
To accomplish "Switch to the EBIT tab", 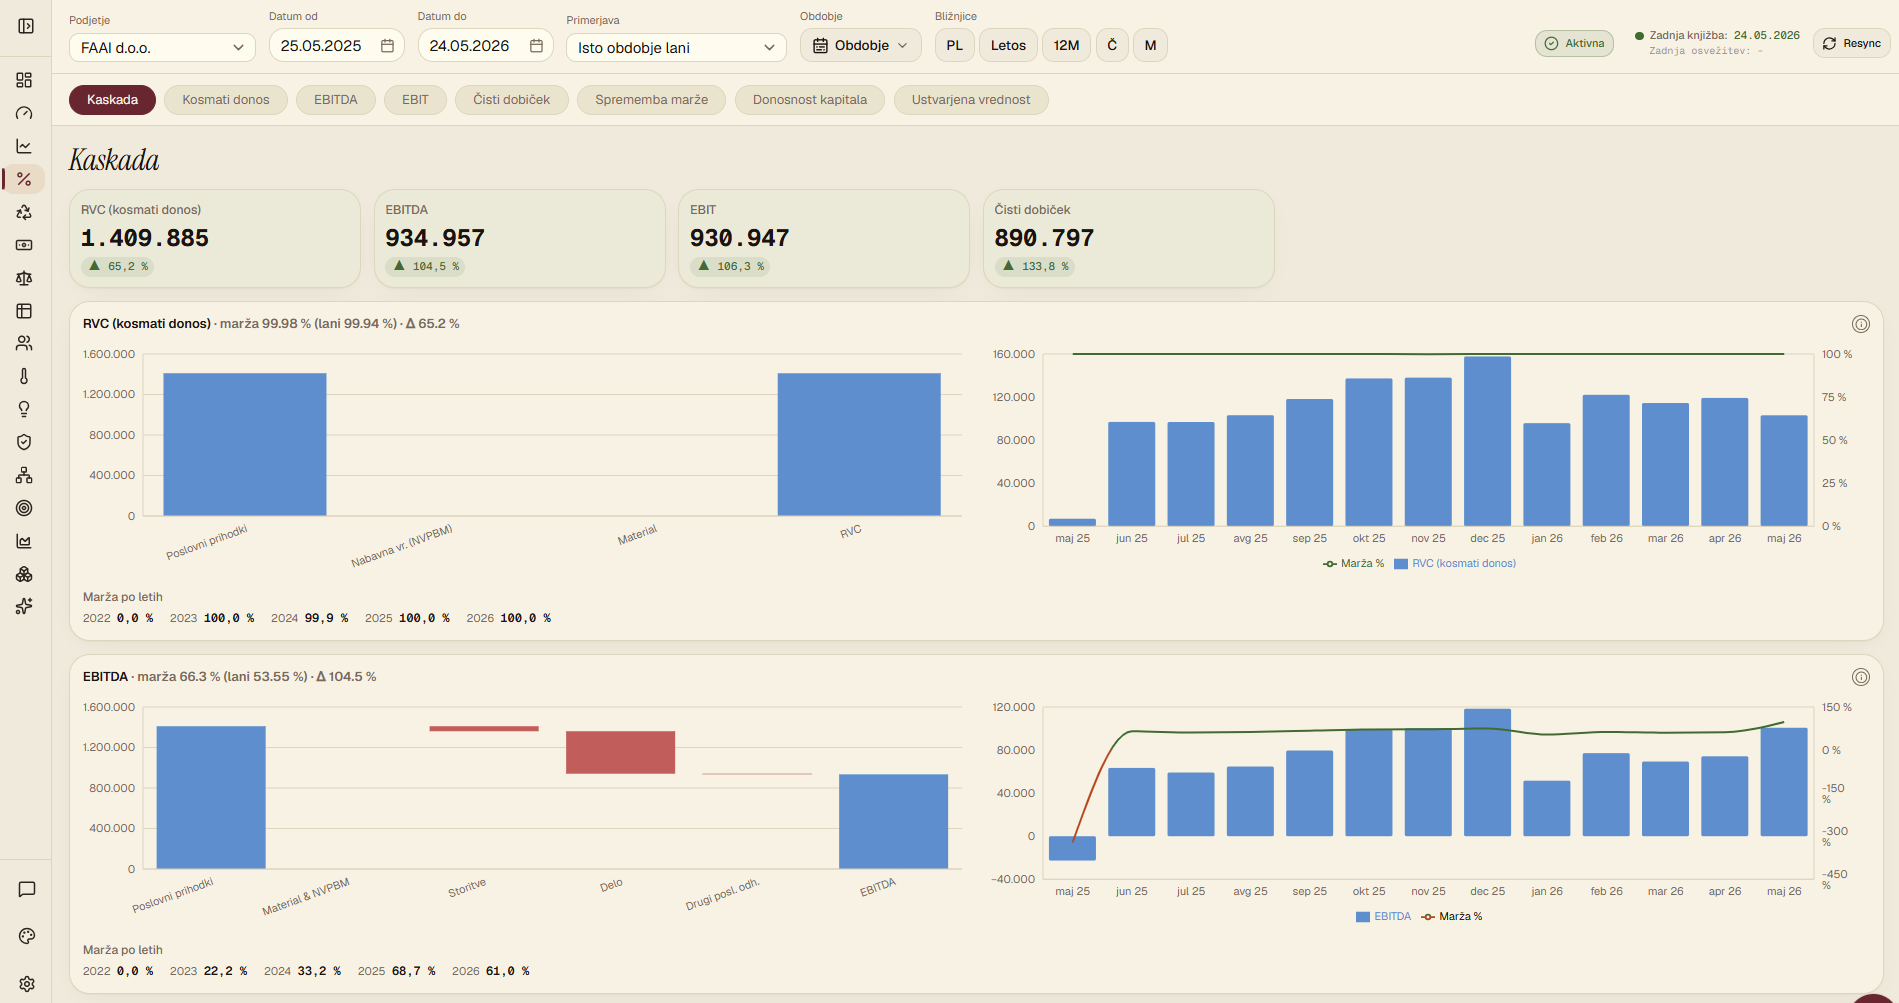I will (415, 100).
